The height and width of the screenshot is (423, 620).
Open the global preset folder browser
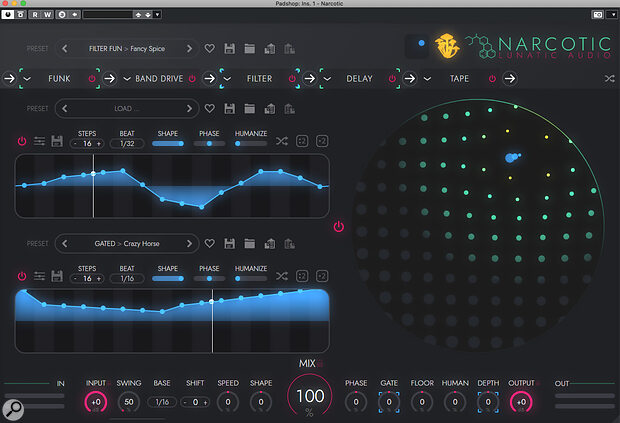[x=250, y=49]
